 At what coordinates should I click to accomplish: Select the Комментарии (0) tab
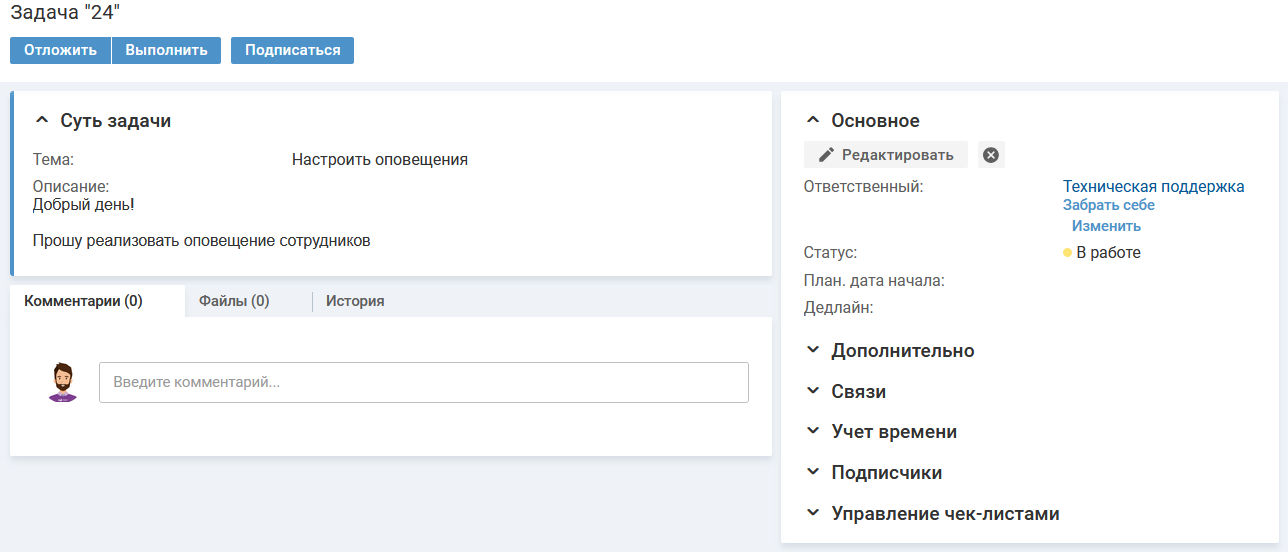(84, 301)
